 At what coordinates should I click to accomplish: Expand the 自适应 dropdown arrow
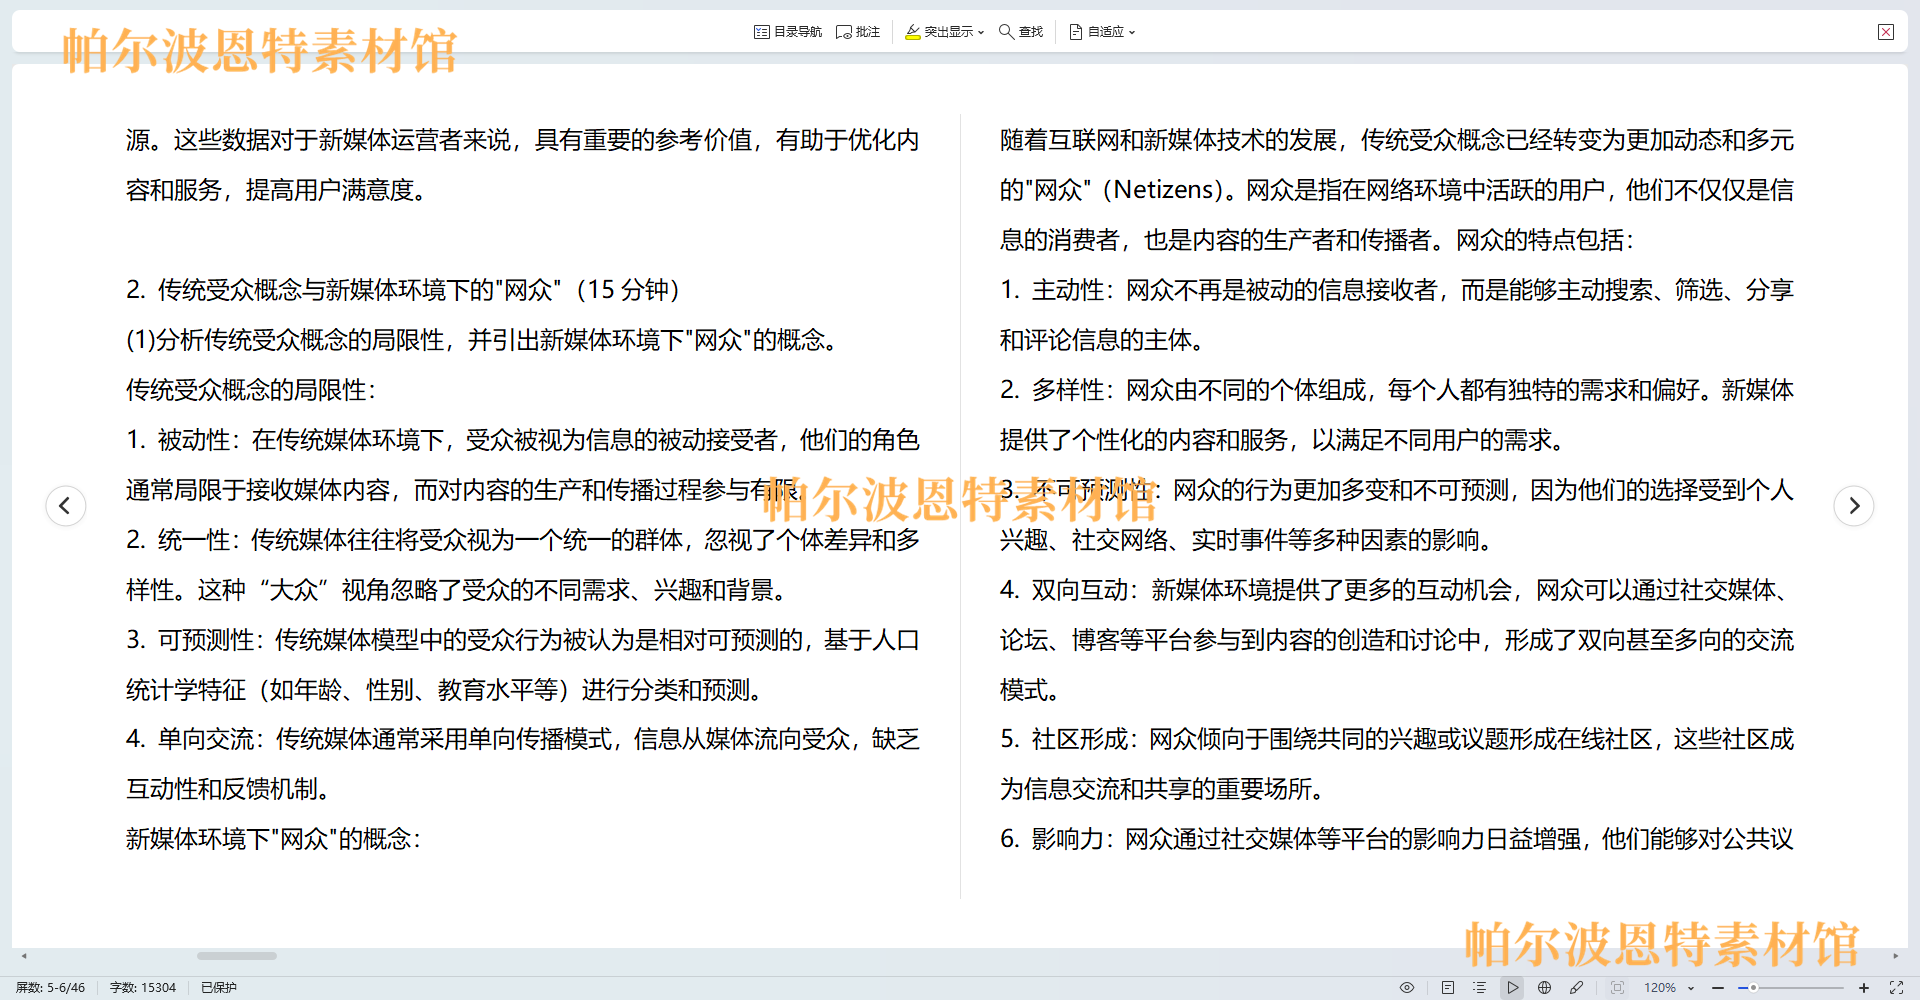[1132, 32]
